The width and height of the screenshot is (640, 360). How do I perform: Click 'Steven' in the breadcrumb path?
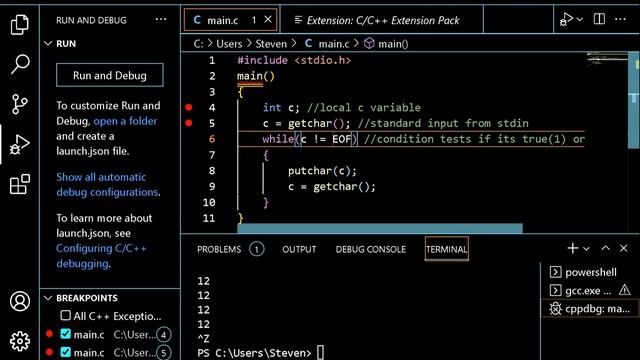(x=271, y=44)
